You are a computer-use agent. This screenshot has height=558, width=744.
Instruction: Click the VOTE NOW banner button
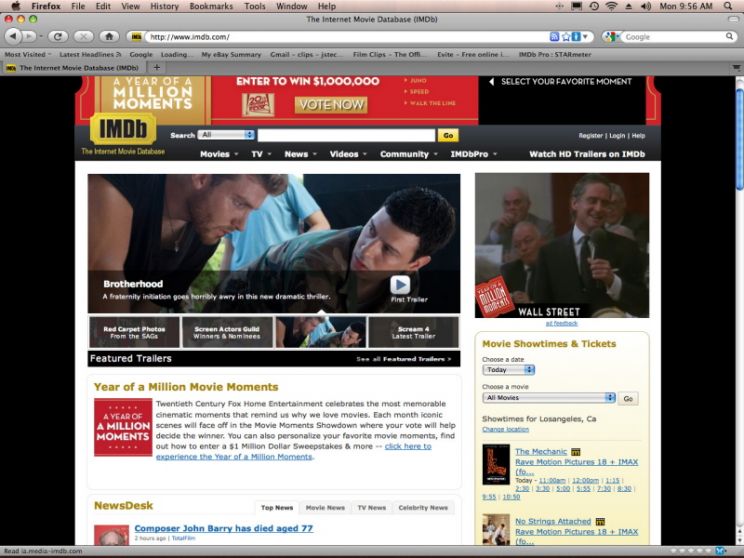click(x=331, y=104)
